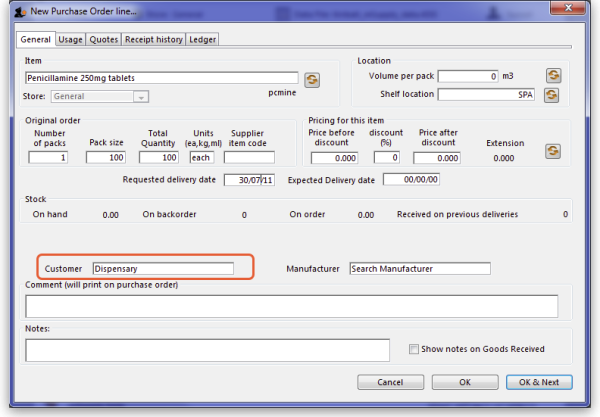Click the Search Manufacturer field
Viewport: 600px width, 417px height.
[419, 268]
